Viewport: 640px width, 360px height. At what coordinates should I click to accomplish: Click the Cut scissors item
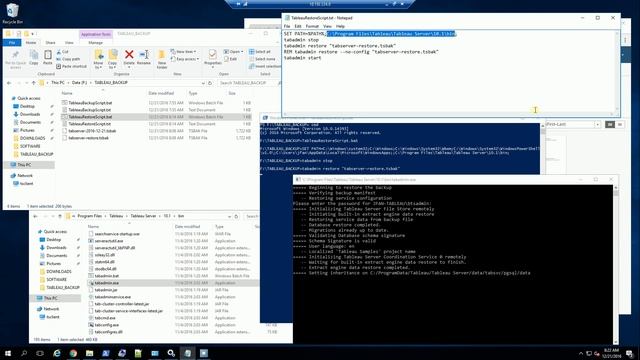click(x=62, y=52)
